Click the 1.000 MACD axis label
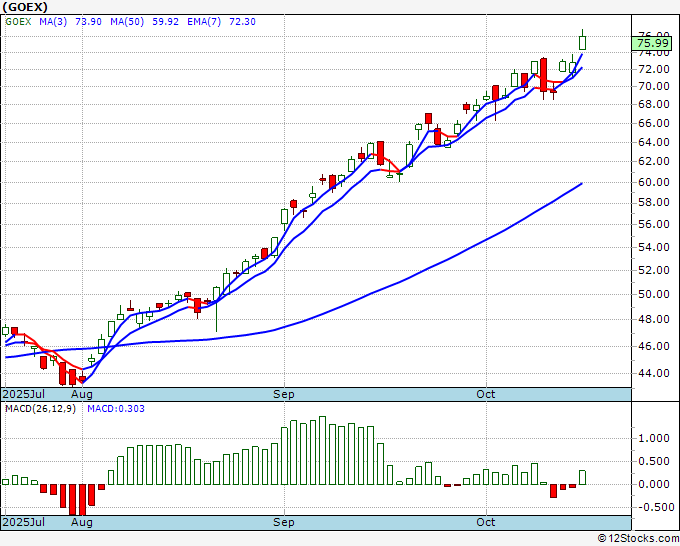This screenshot has width=680, height=546. [654, 438]
